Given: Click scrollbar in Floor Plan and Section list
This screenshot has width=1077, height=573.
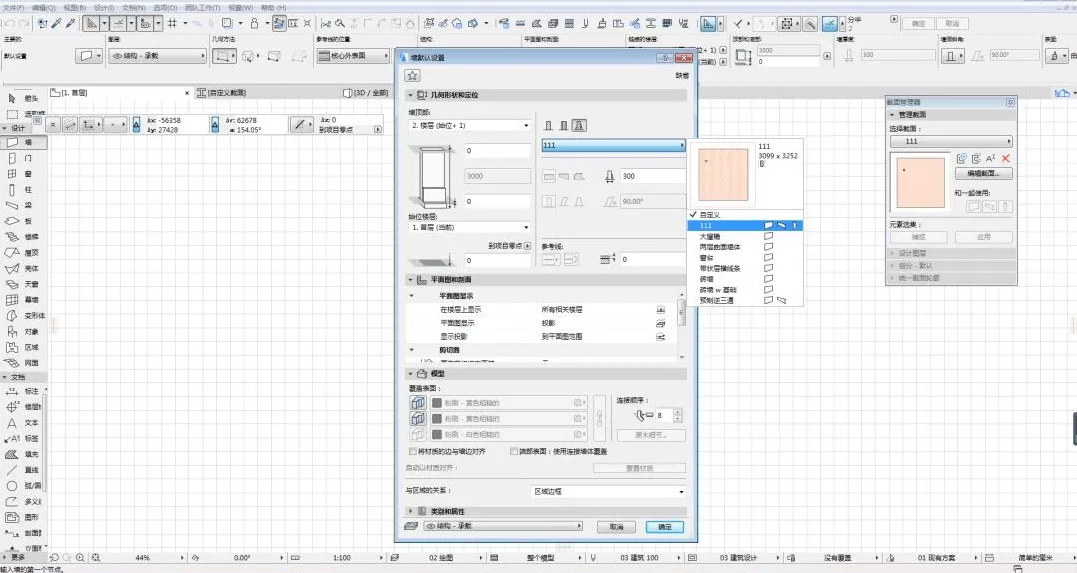Looking at the screenshot, I should (681, 312).
